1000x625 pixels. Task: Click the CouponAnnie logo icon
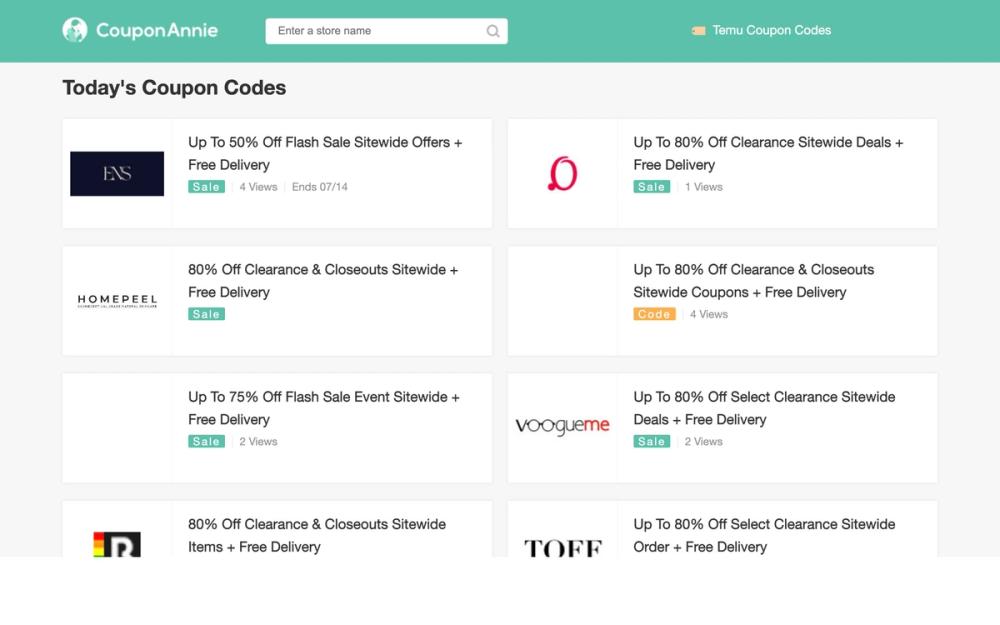[x=75, y=30]
